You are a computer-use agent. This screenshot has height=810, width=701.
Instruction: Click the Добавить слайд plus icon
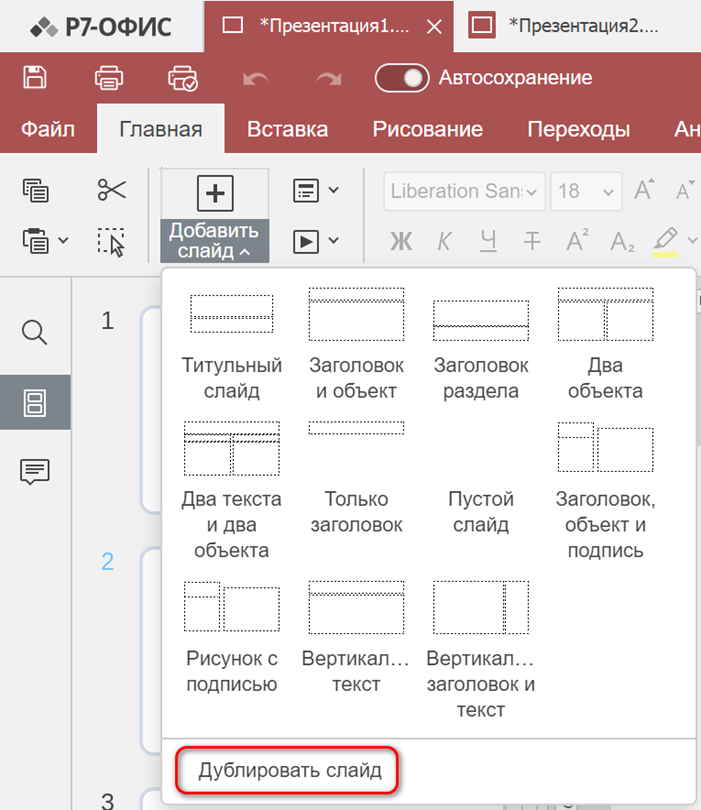215,193
